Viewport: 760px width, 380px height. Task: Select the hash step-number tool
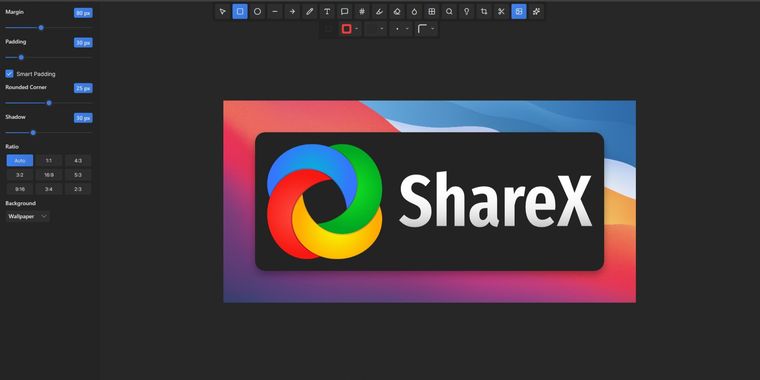pos(362,12)
